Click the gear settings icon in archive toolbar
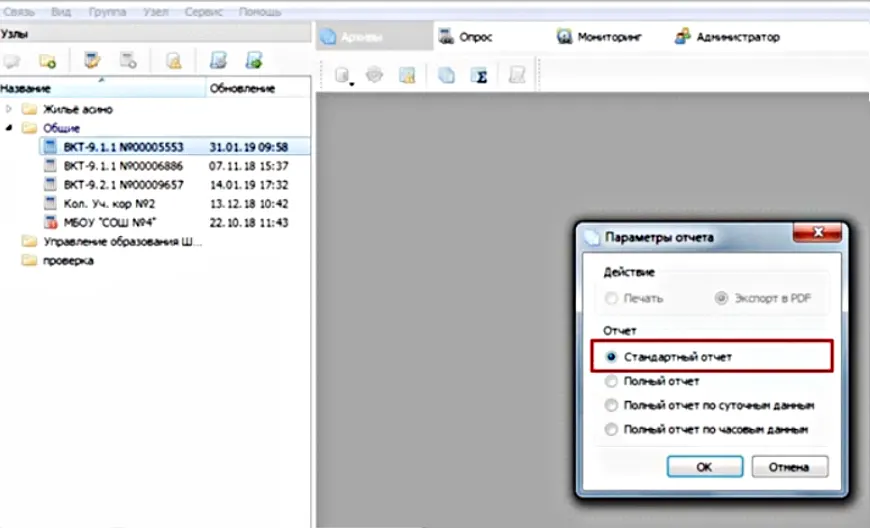The height and width of the screenshot is (528, 870). (375, 76)
